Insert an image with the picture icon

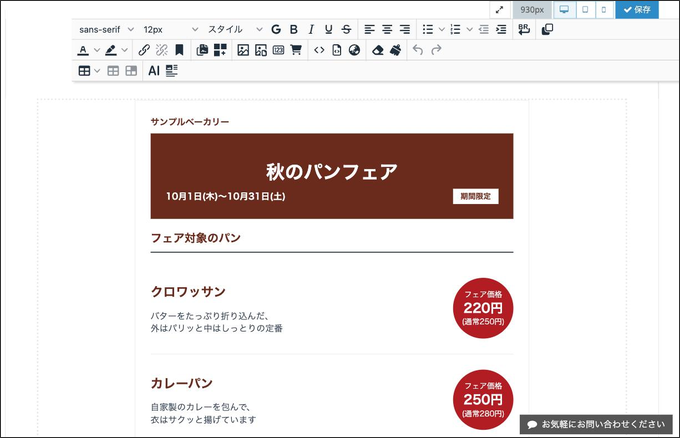243,50
